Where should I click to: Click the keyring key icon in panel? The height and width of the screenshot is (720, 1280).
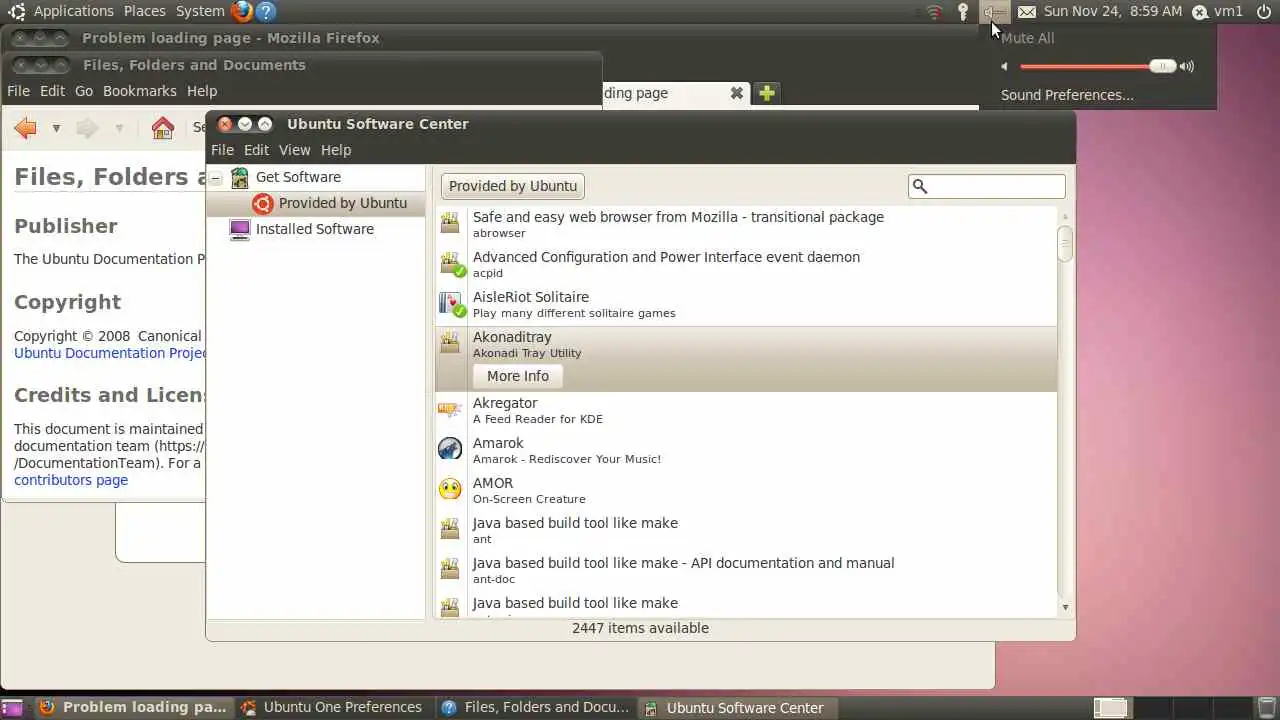point(963,12)
